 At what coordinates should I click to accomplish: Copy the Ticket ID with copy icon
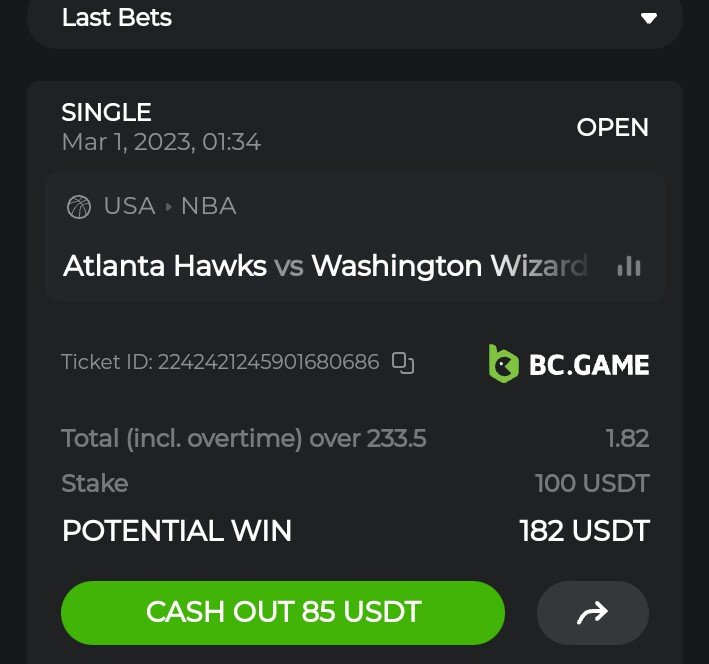(403, 363)
